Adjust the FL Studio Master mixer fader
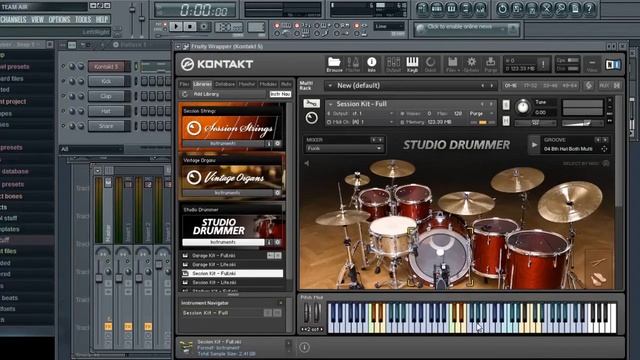 99,278
